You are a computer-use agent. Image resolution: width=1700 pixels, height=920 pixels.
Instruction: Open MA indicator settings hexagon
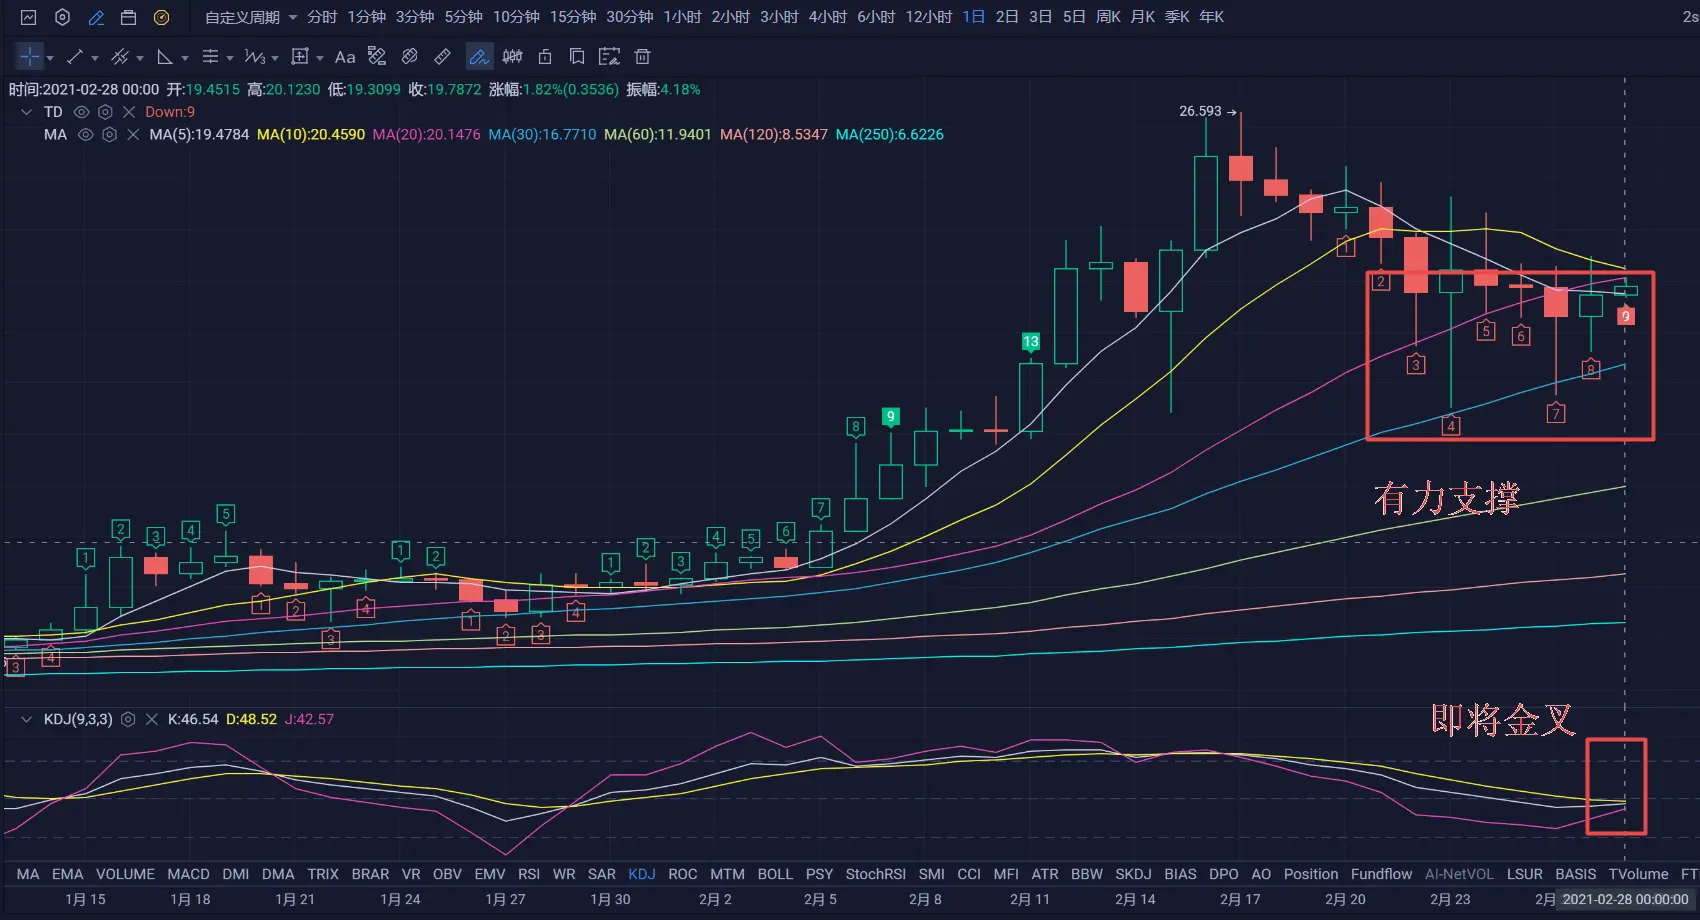tap(109, 134)
